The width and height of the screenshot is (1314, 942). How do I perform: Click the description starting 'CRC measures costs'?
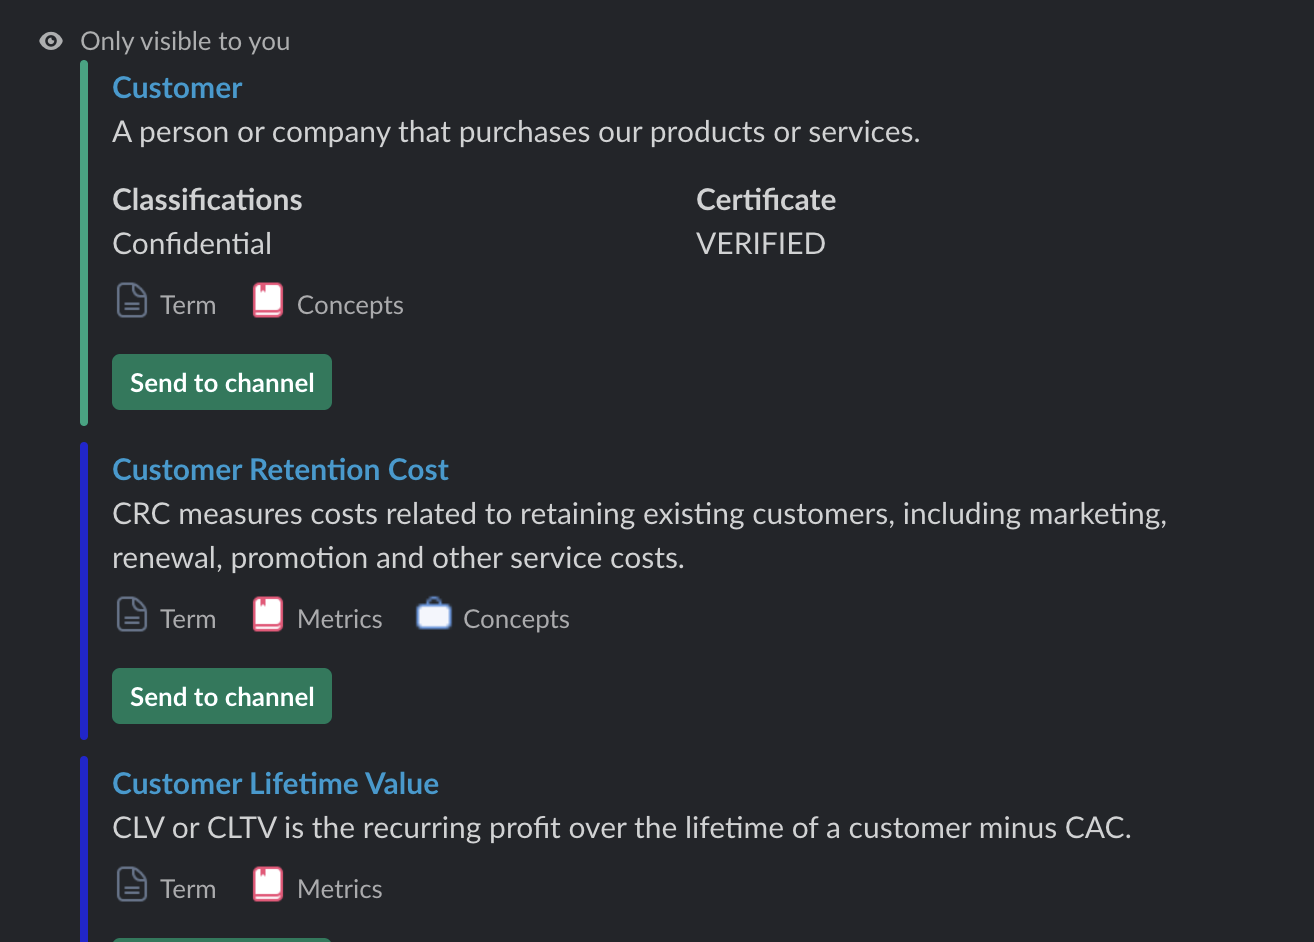coord(640,536)
